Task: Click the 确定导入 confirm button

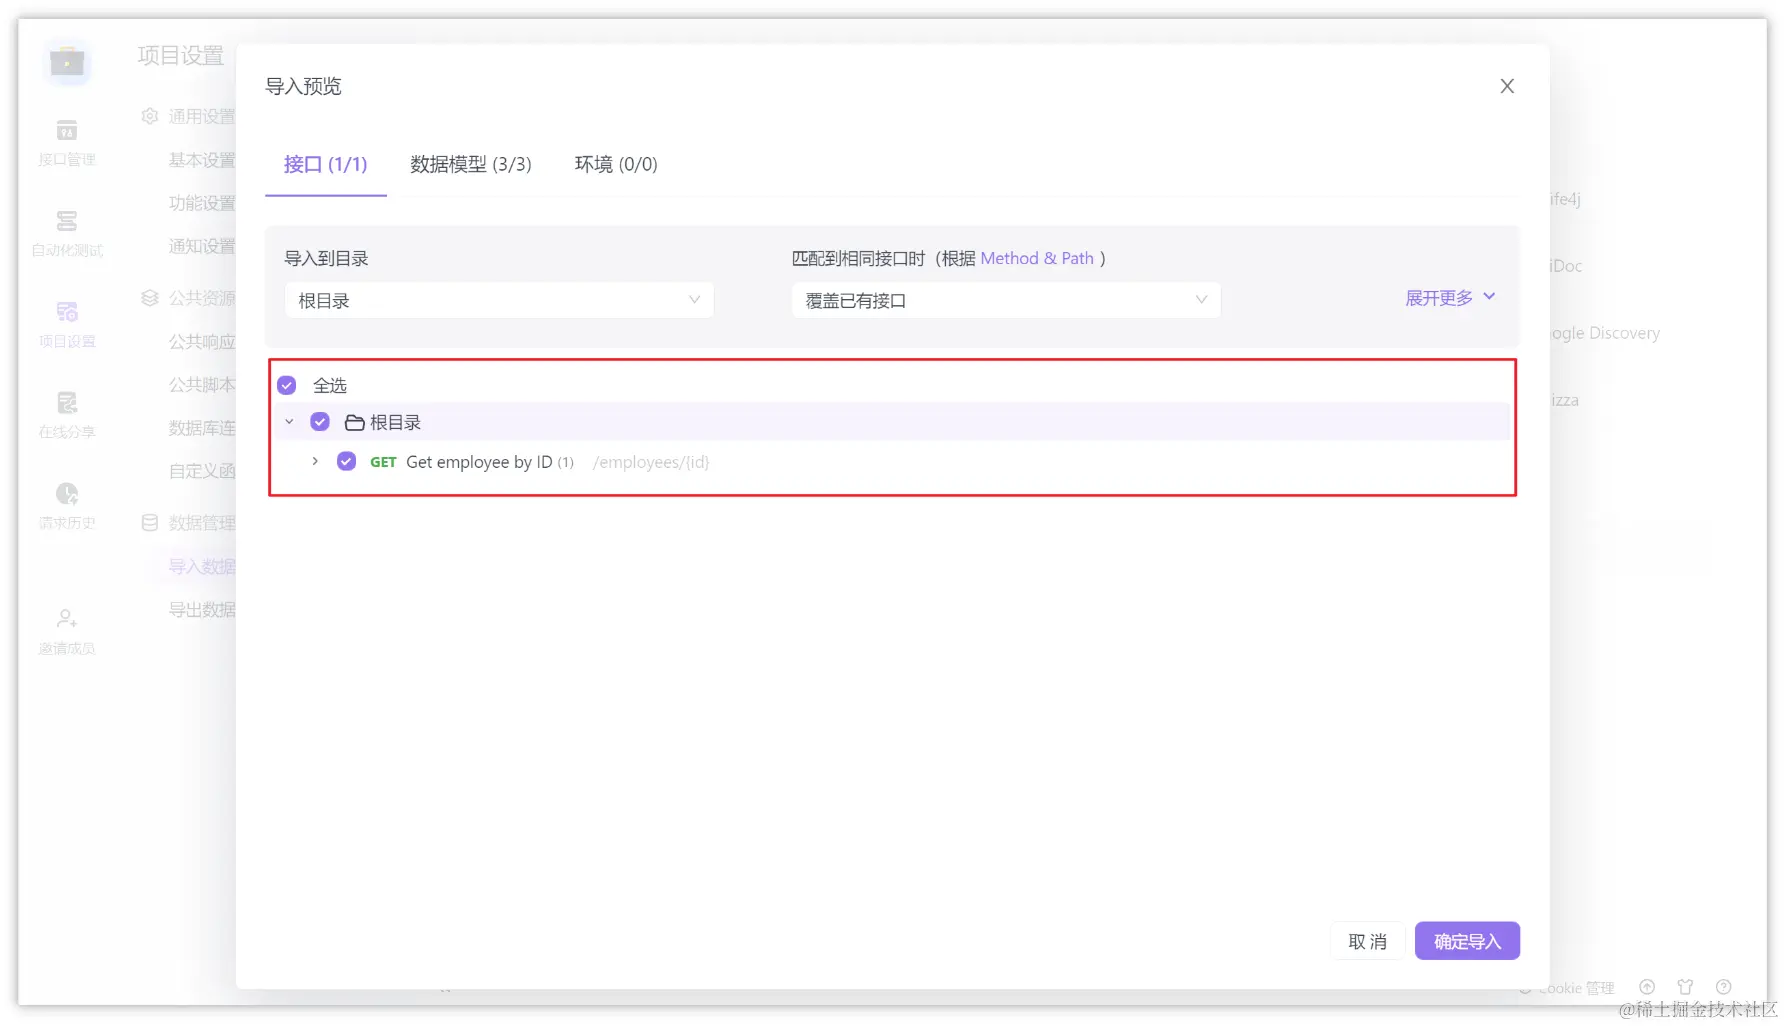Action: pos(1466,940)
